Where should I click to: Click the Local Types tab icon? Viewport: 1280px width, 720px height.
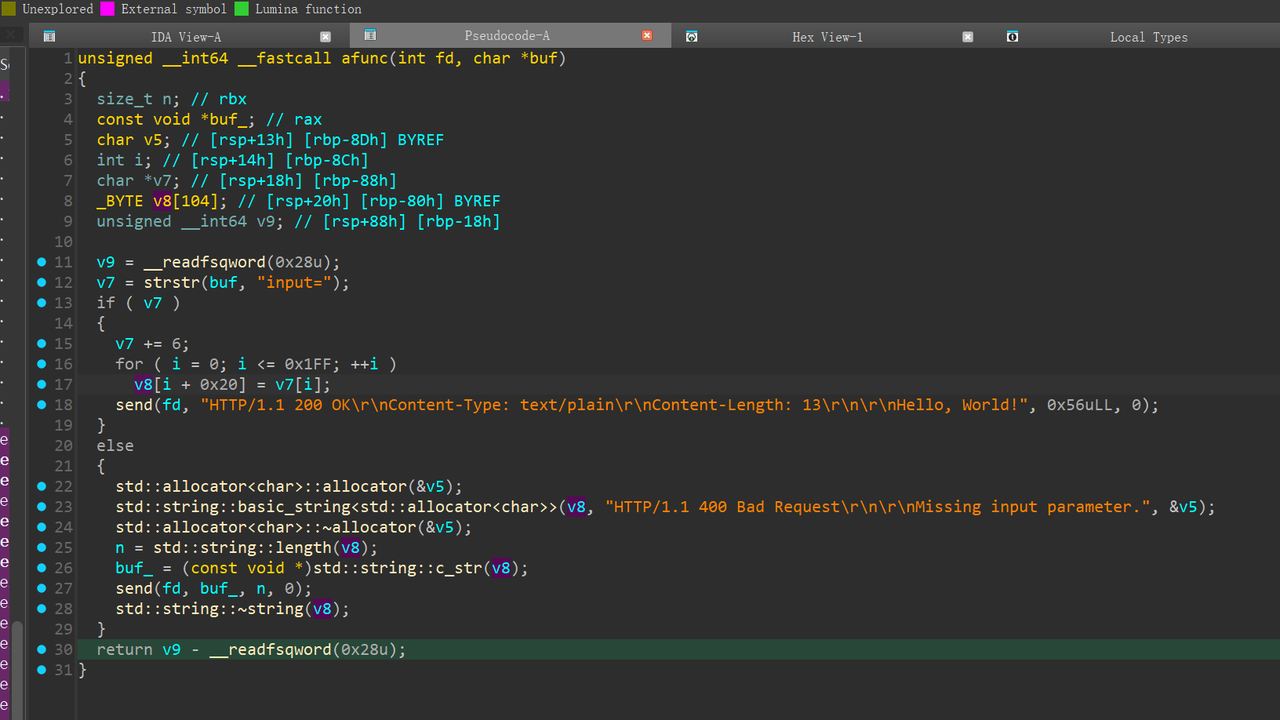point(1012,36)
